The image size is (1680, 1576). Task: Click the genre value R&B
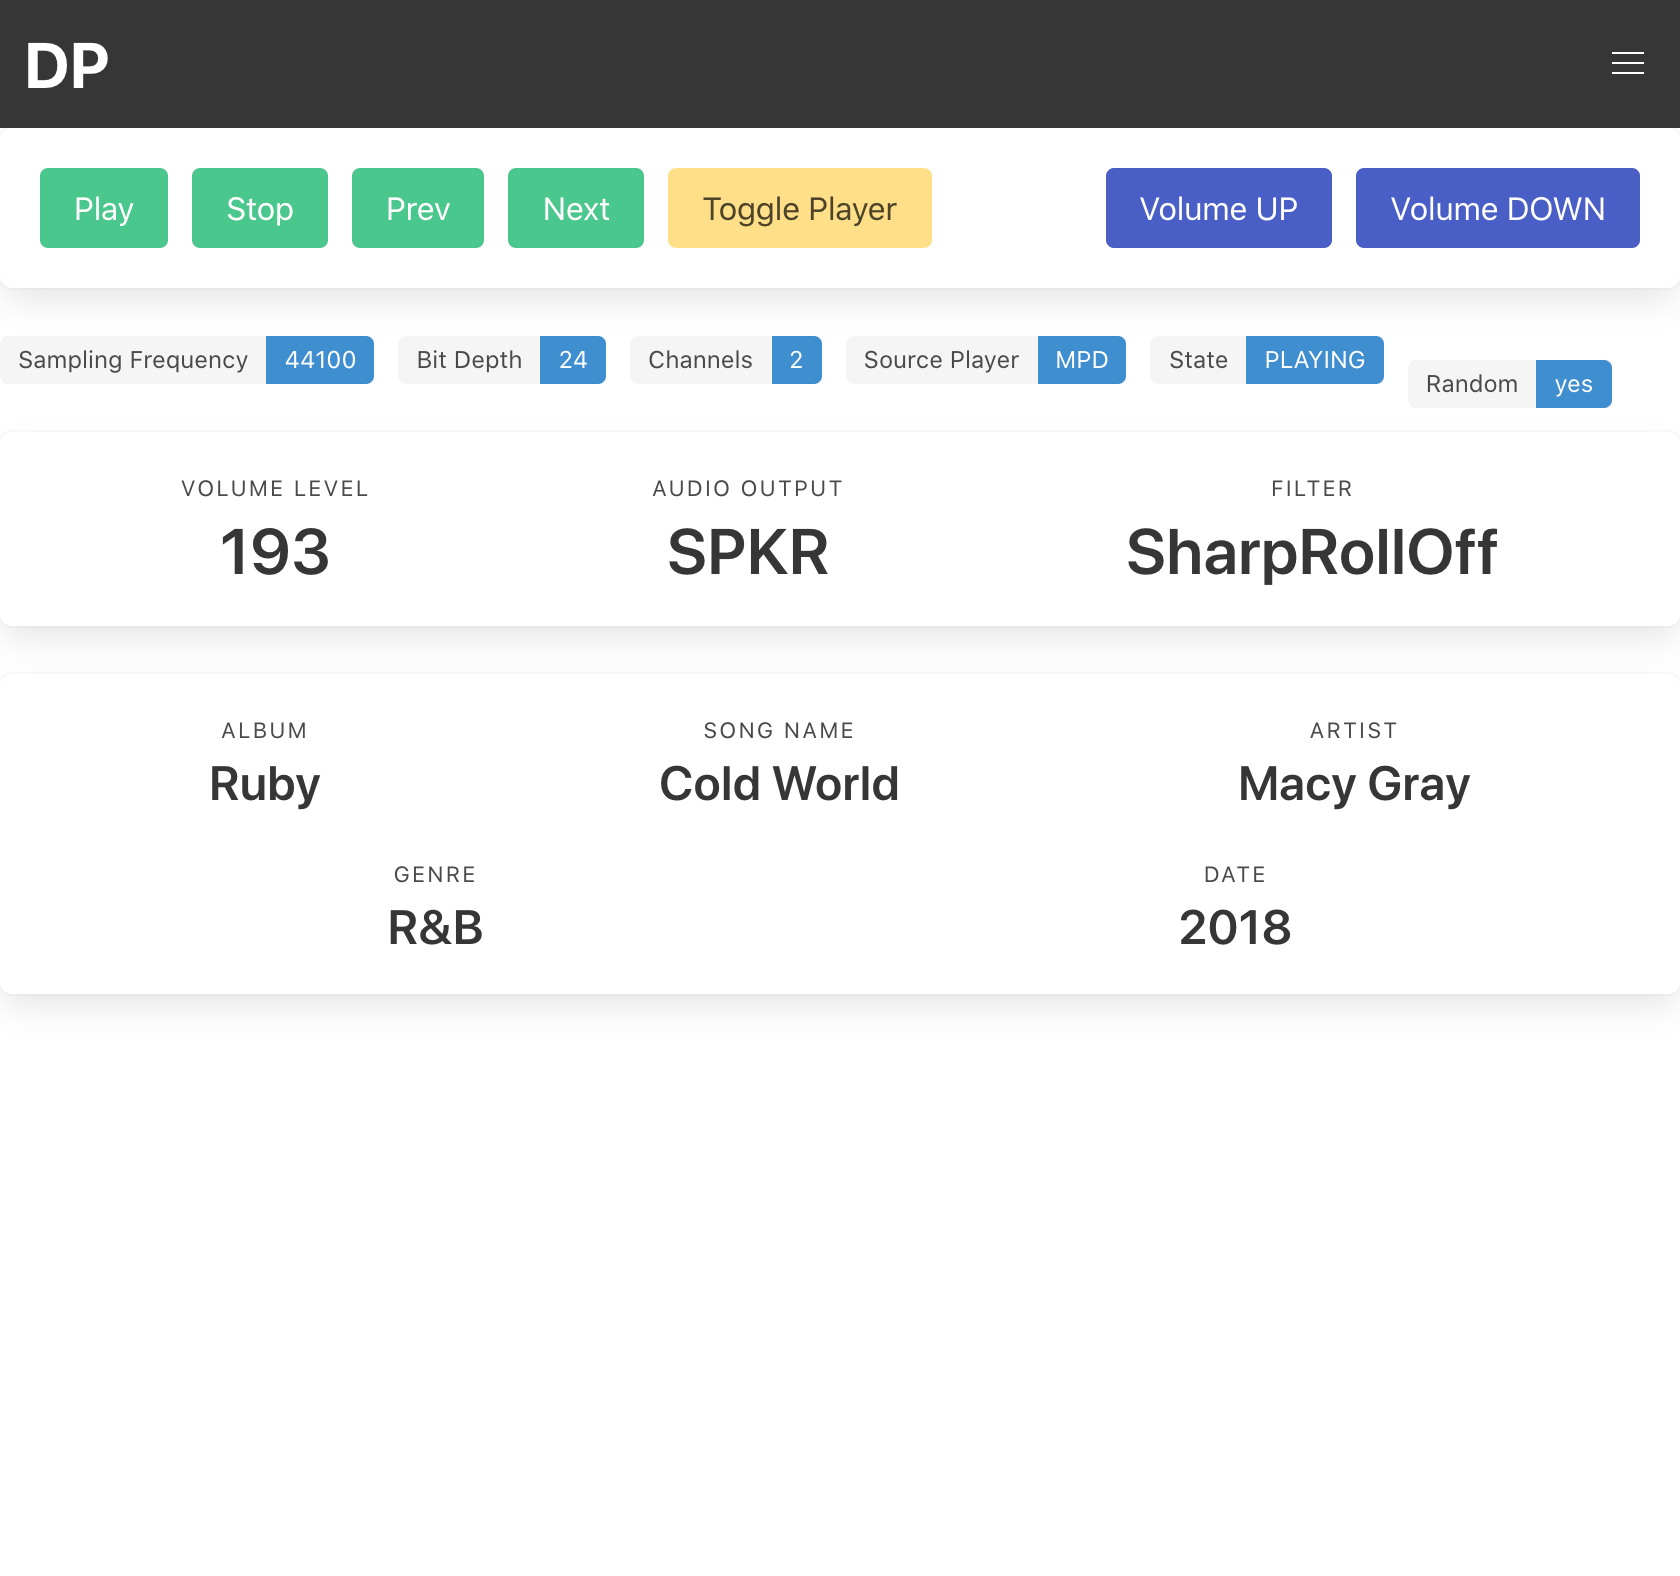(x=435, y=928)
